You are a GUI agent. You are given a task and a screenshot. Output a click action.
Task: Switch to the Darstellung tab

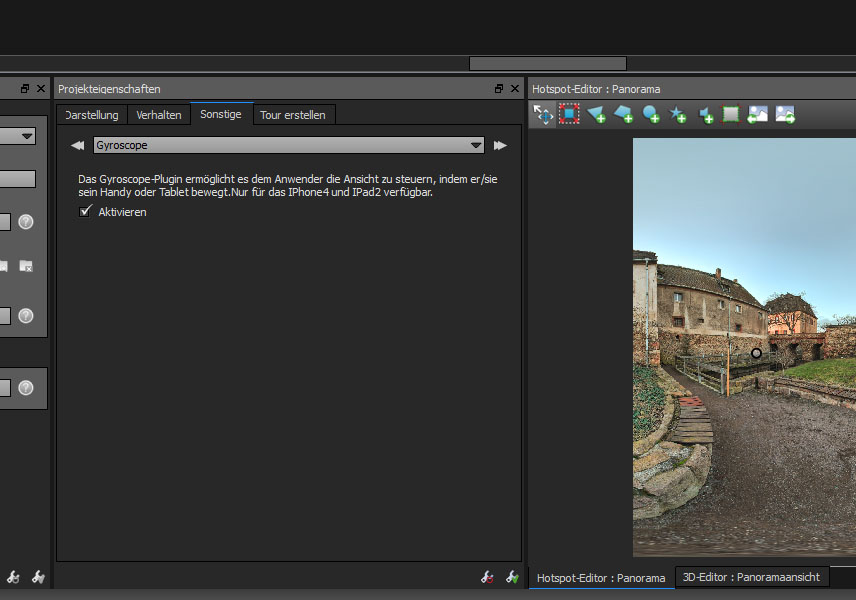tap(92, 115)
